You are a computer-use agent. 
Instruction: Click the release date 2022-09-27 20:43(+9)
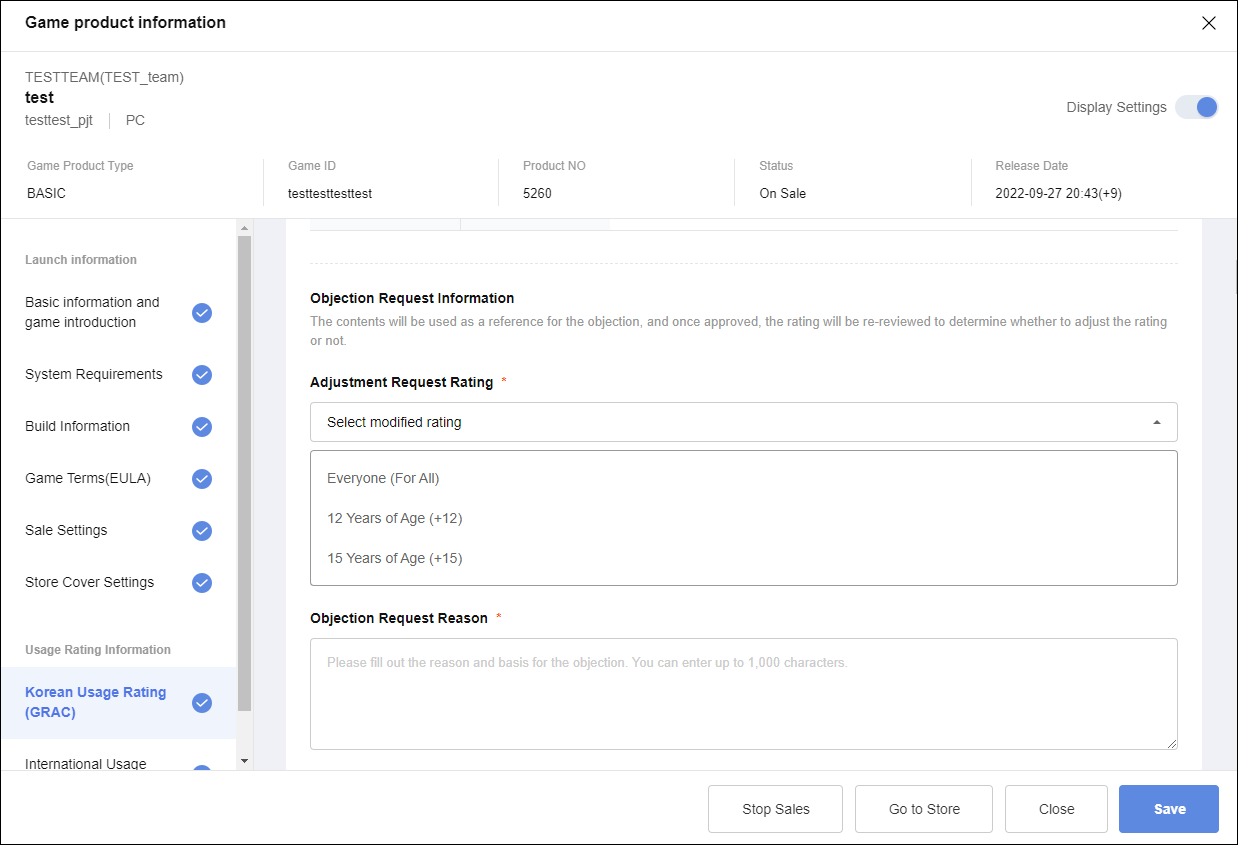[1059, 193]
